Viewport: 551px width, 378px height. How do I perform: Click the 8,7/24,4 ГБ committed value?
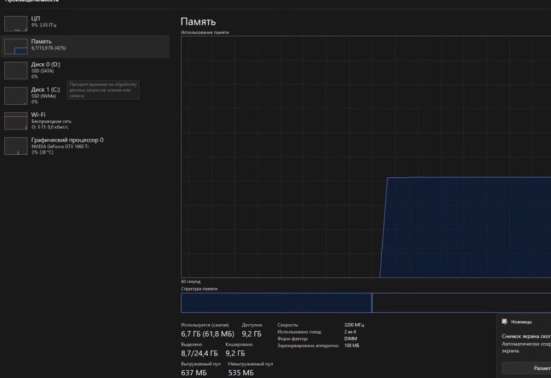tap(199, 353)
